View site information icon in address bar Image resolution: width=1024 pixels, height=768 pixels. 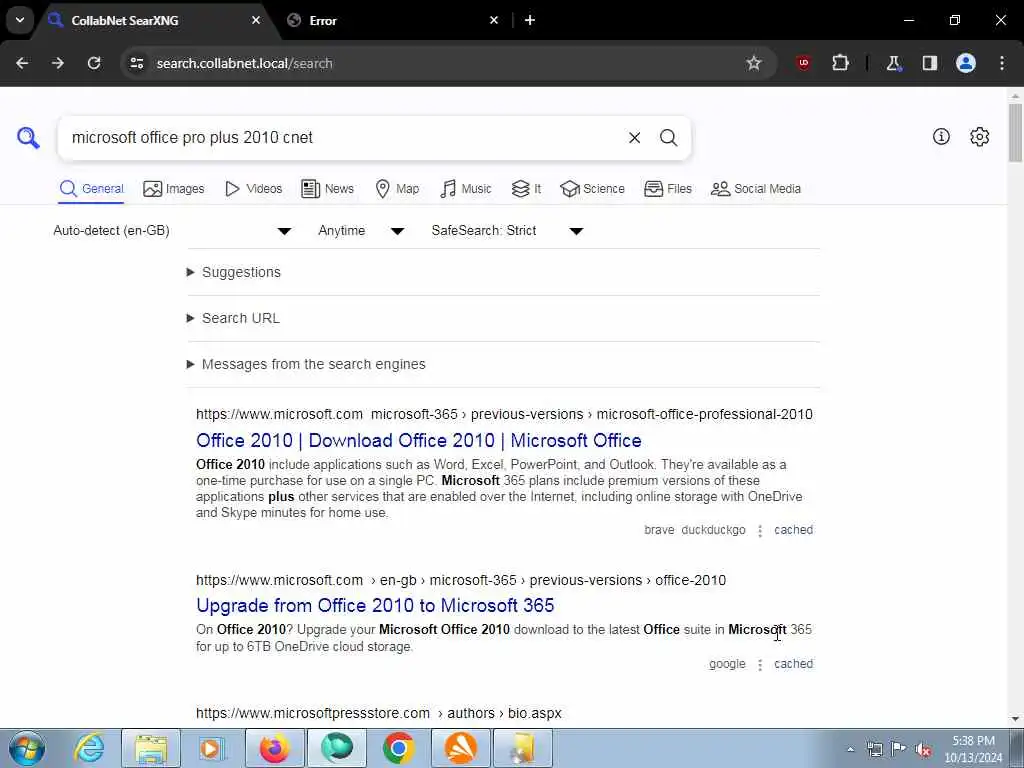click(136, 63)
